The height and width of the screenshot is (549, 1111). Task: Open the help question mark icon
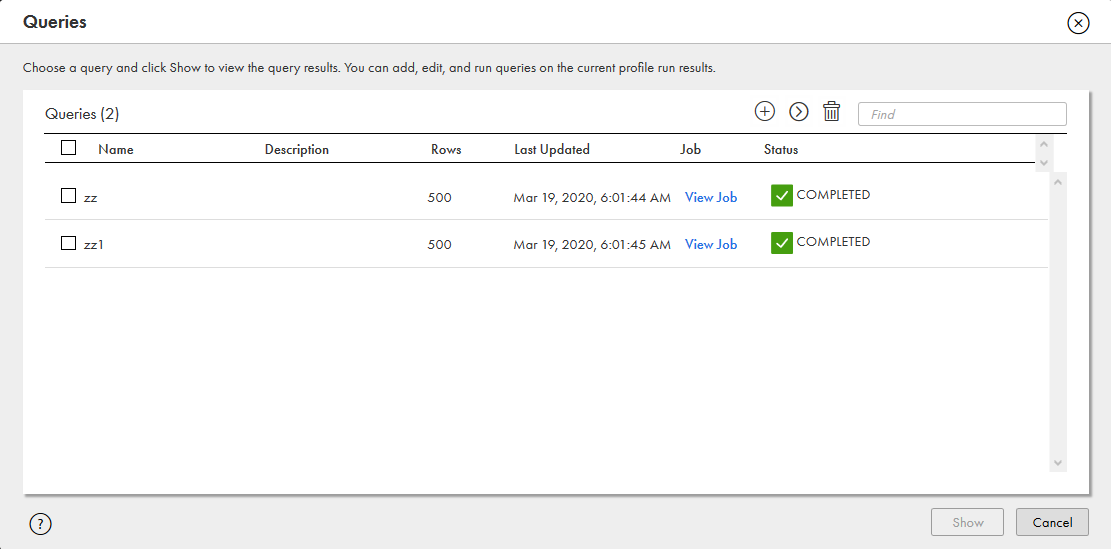tap(40, 523)
